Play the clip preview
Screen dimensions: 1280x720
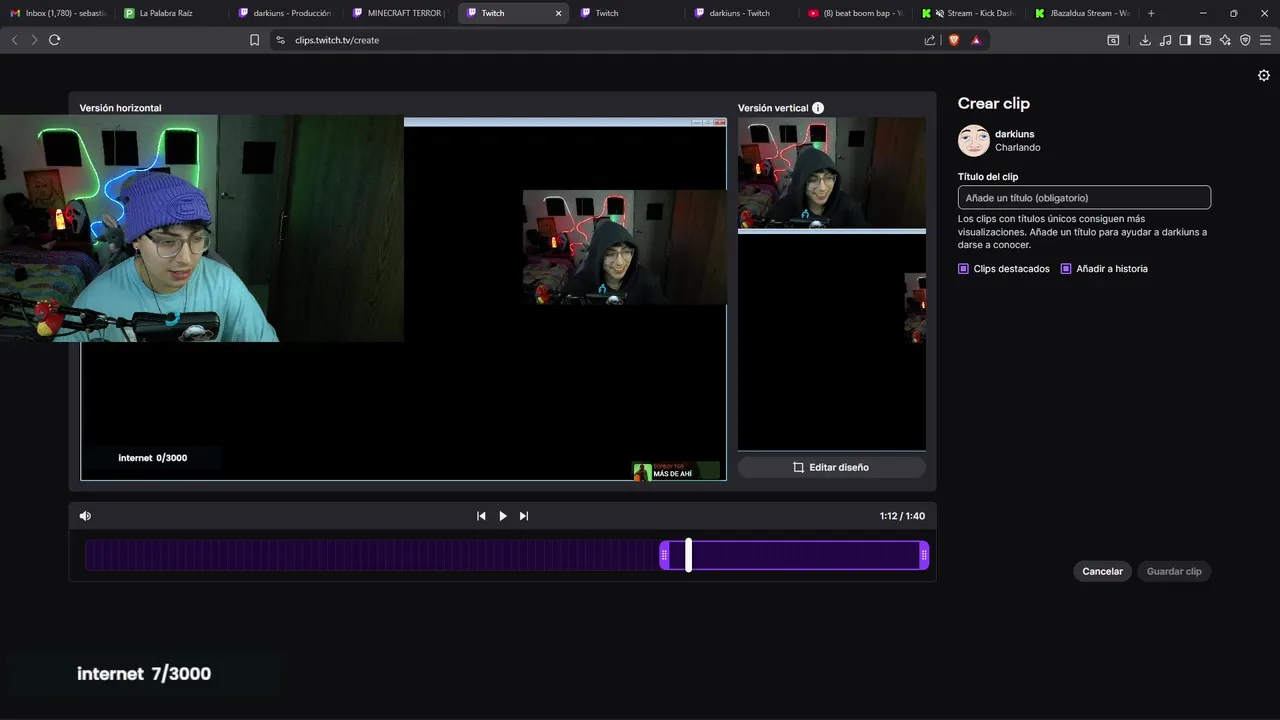click(x=503, y=516)
